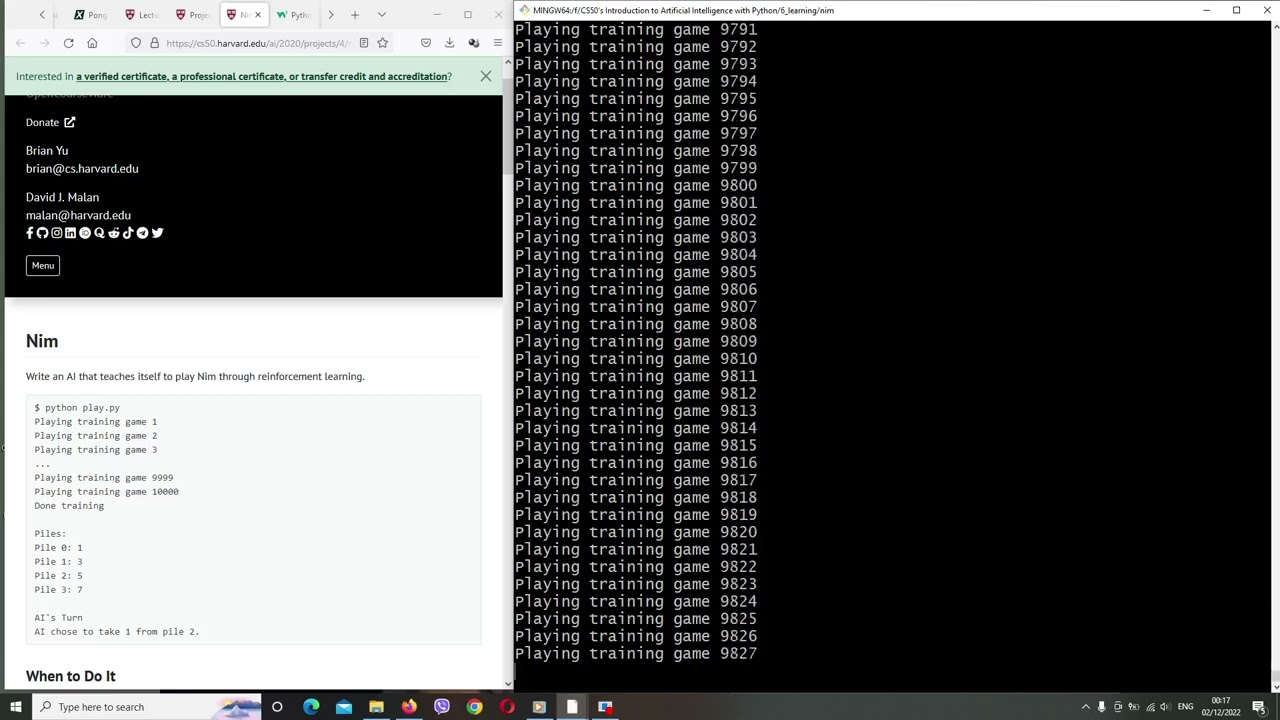Save page to Pocket
The image size is (1280, 720).
pyautogui.click(x=426, y=43)
